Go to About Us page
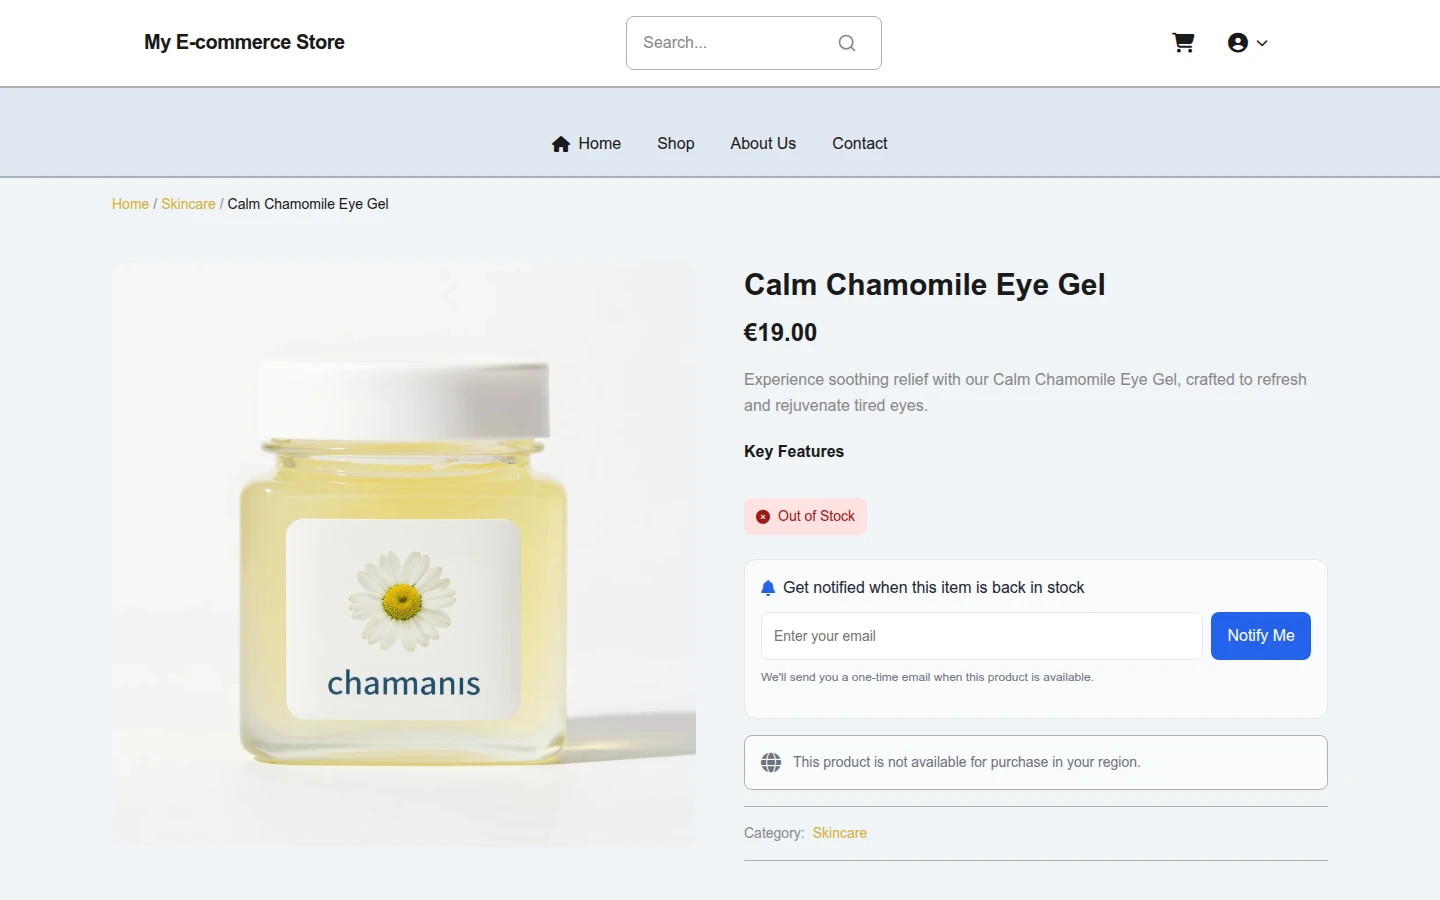Image resolution: width=1440 pixels, height=900 pixels. (x=763, y=143)
